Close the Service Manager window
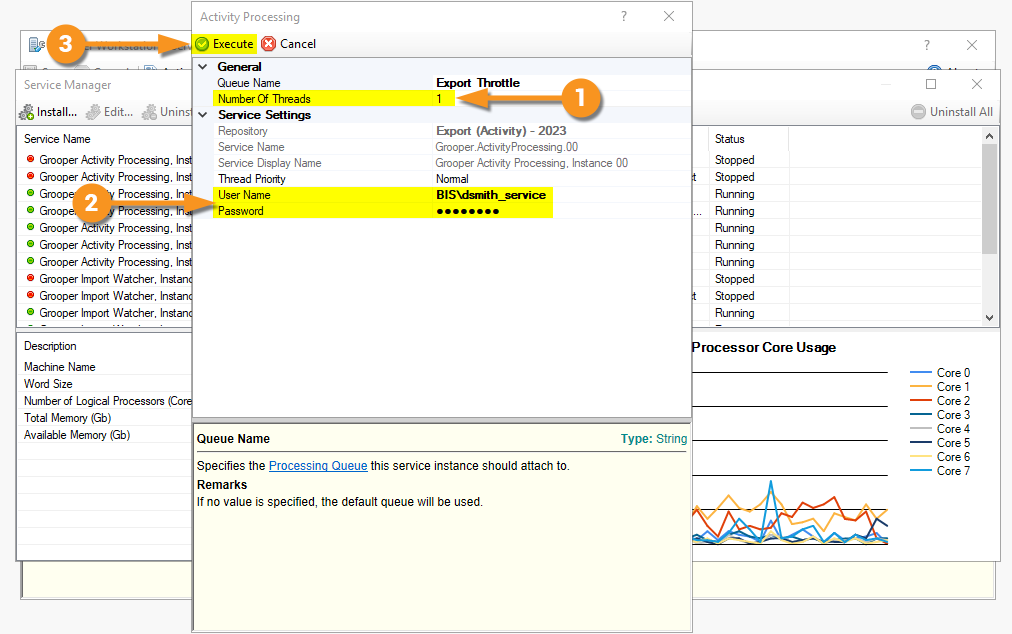1012x634 pixels. [977, 84]
